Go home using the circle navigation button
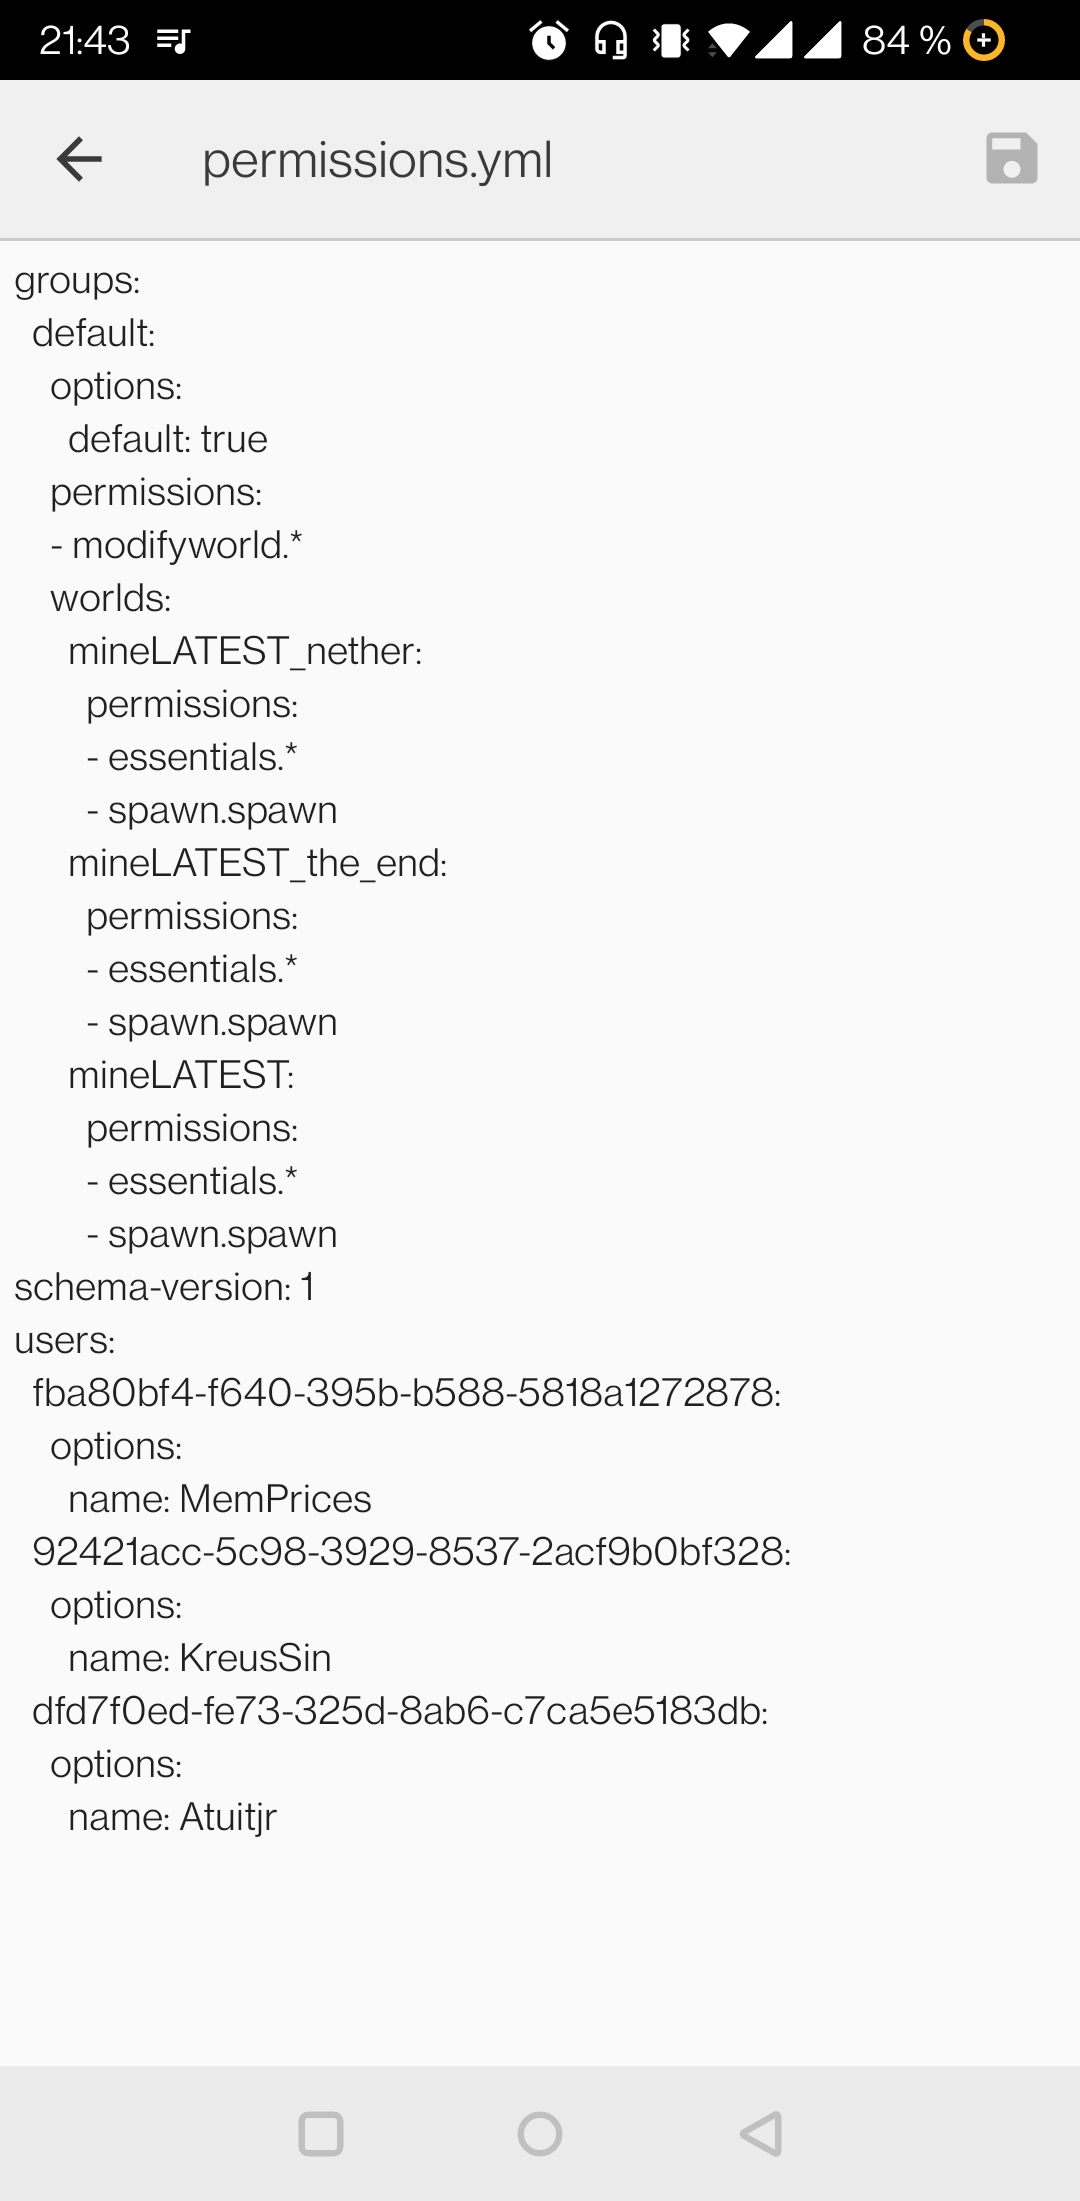The image size is (1080, 2201). point(540,2133)
